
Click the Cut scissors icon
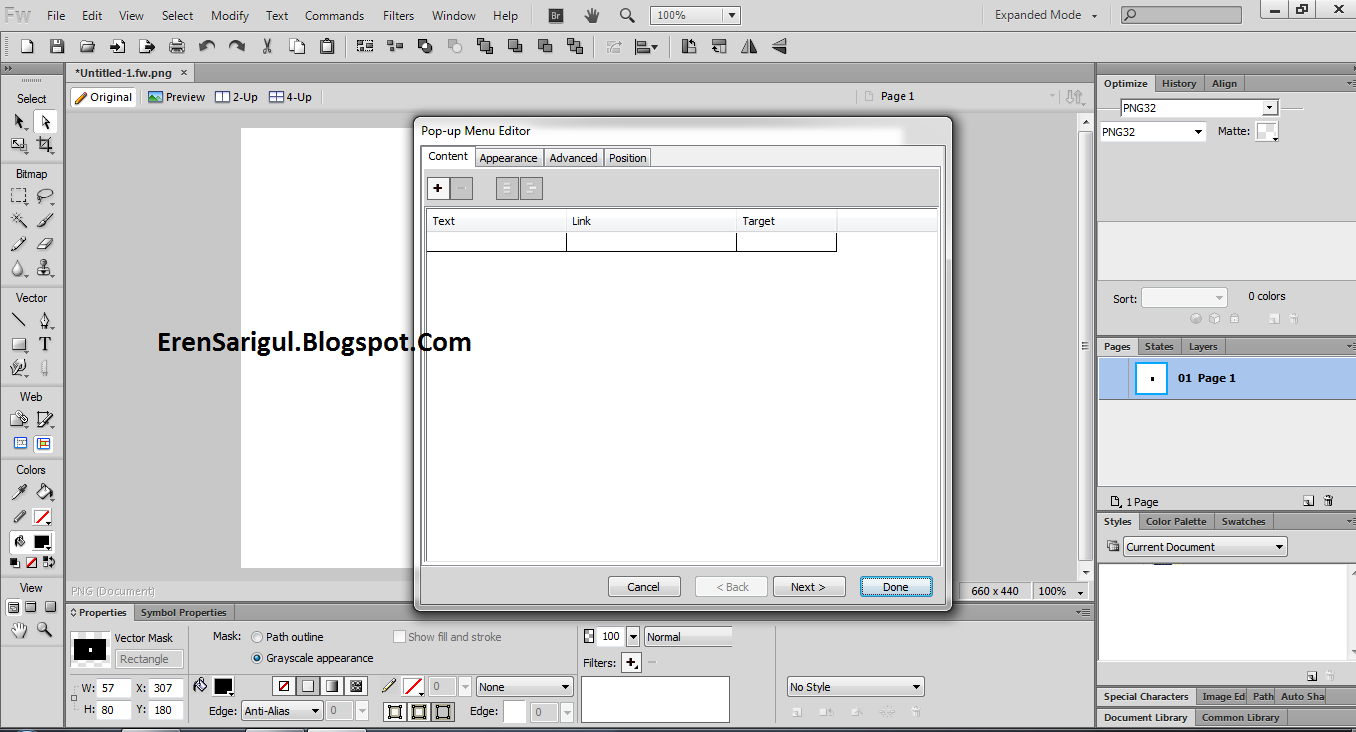[x=267, y=46]
